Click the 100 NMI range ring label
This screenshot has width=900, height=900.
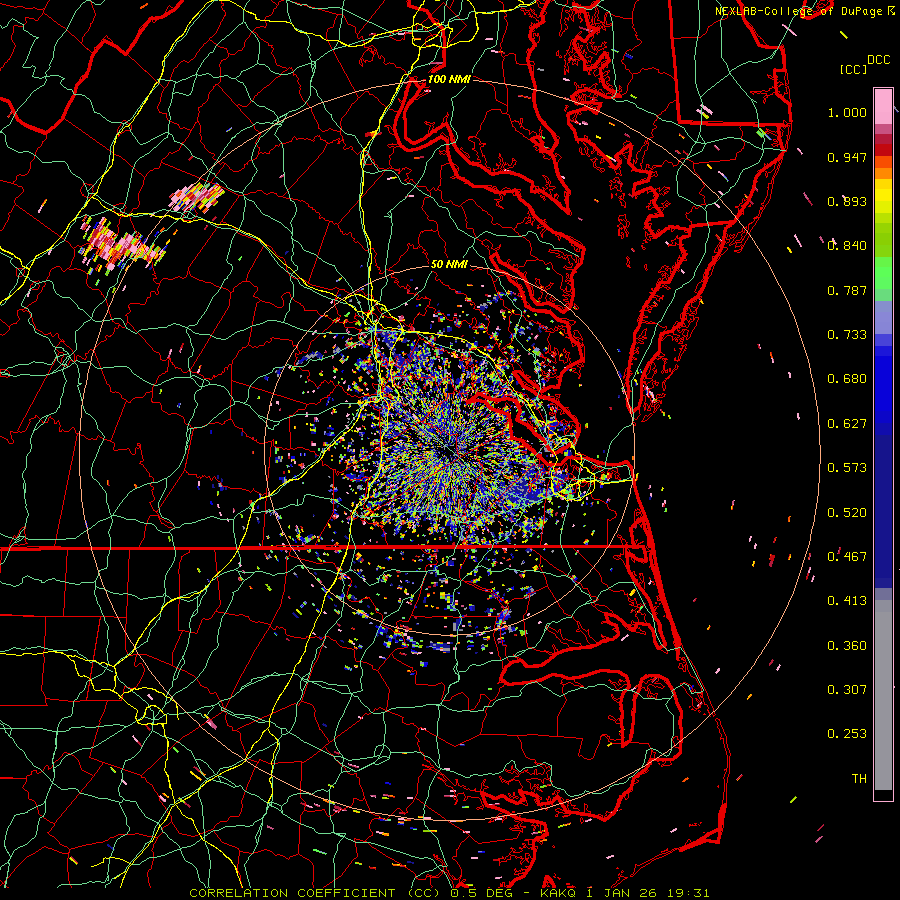tap(449, 79)
